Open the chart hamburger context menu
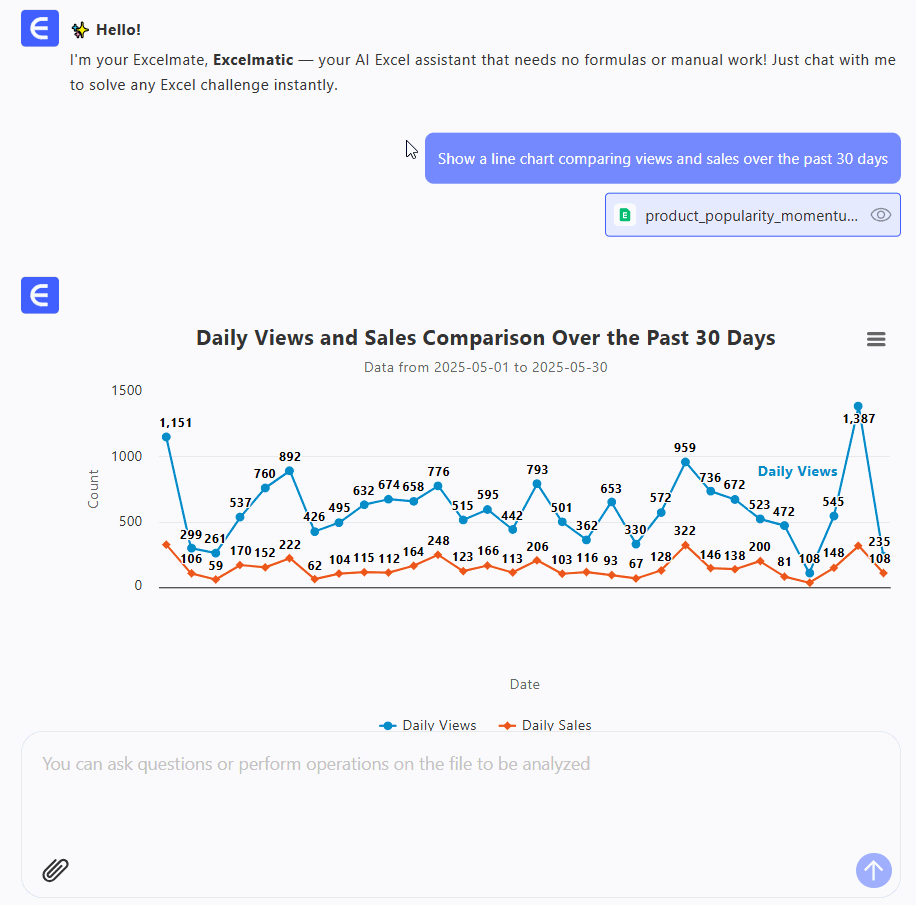The width and height of the screenshot is (916, 905). coord(876,340)
